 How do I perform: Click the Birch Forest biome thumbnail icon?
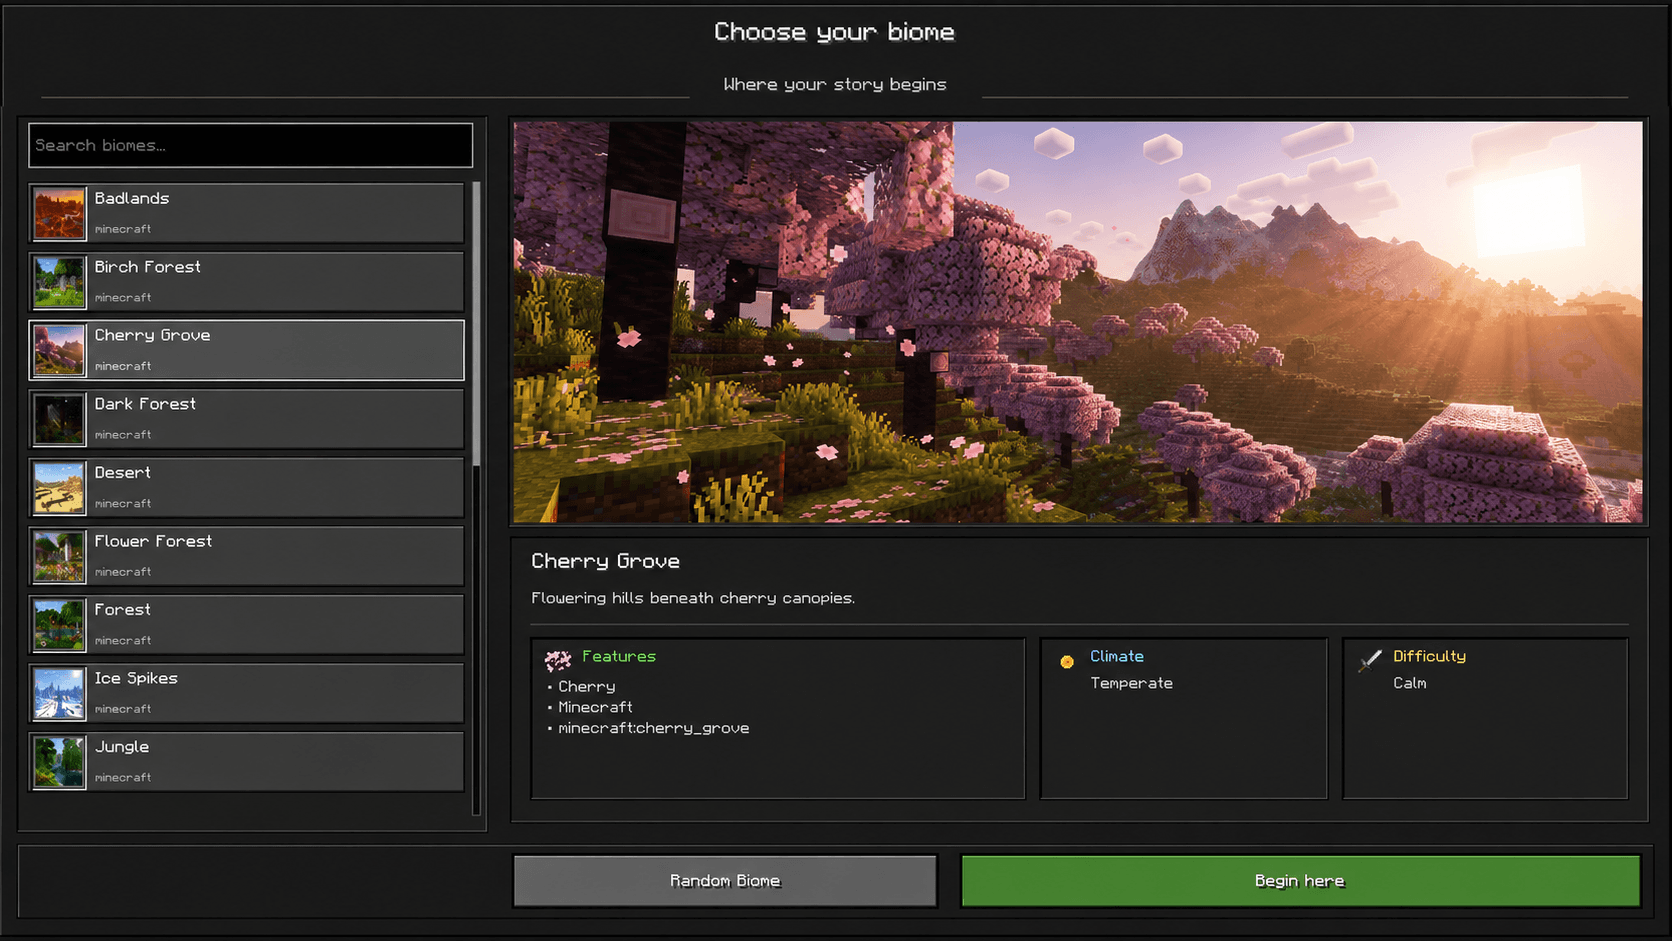pyautogui.click(x=59, y=282)
